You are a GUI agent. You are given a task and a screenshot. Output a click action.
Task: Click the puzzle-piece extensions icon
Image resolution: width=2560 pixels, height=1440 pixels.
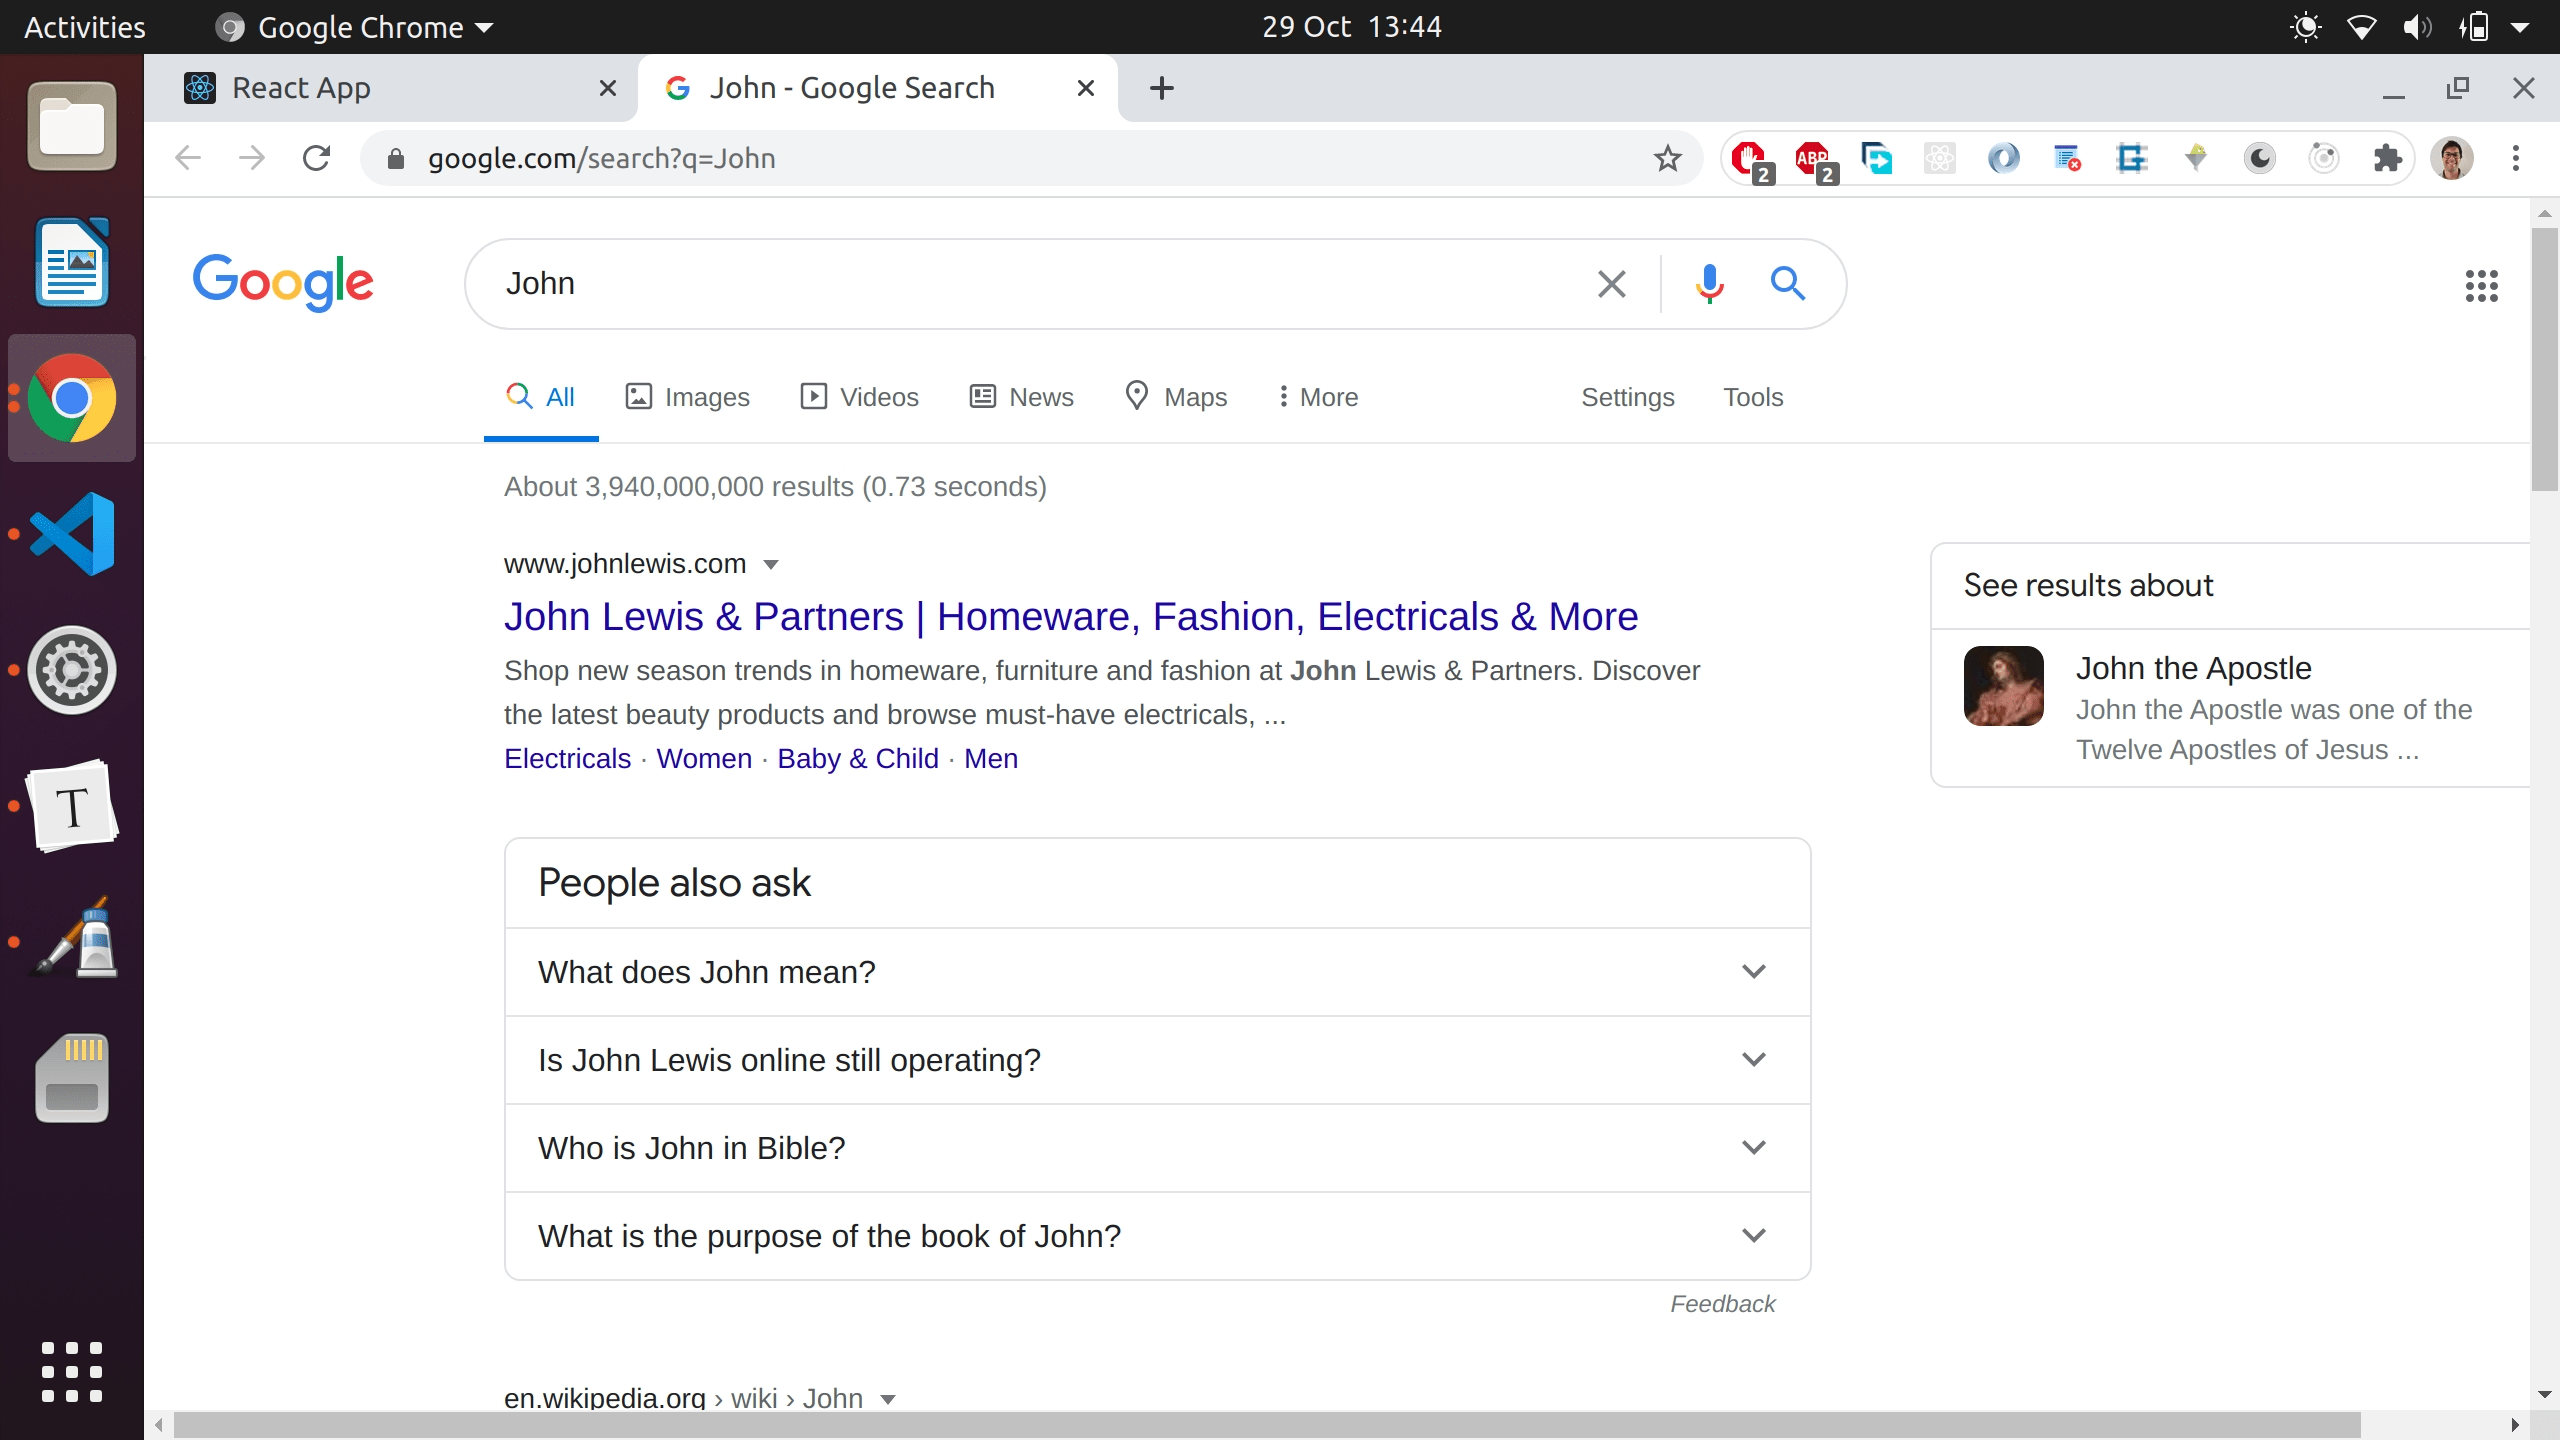coord(2388,158)
